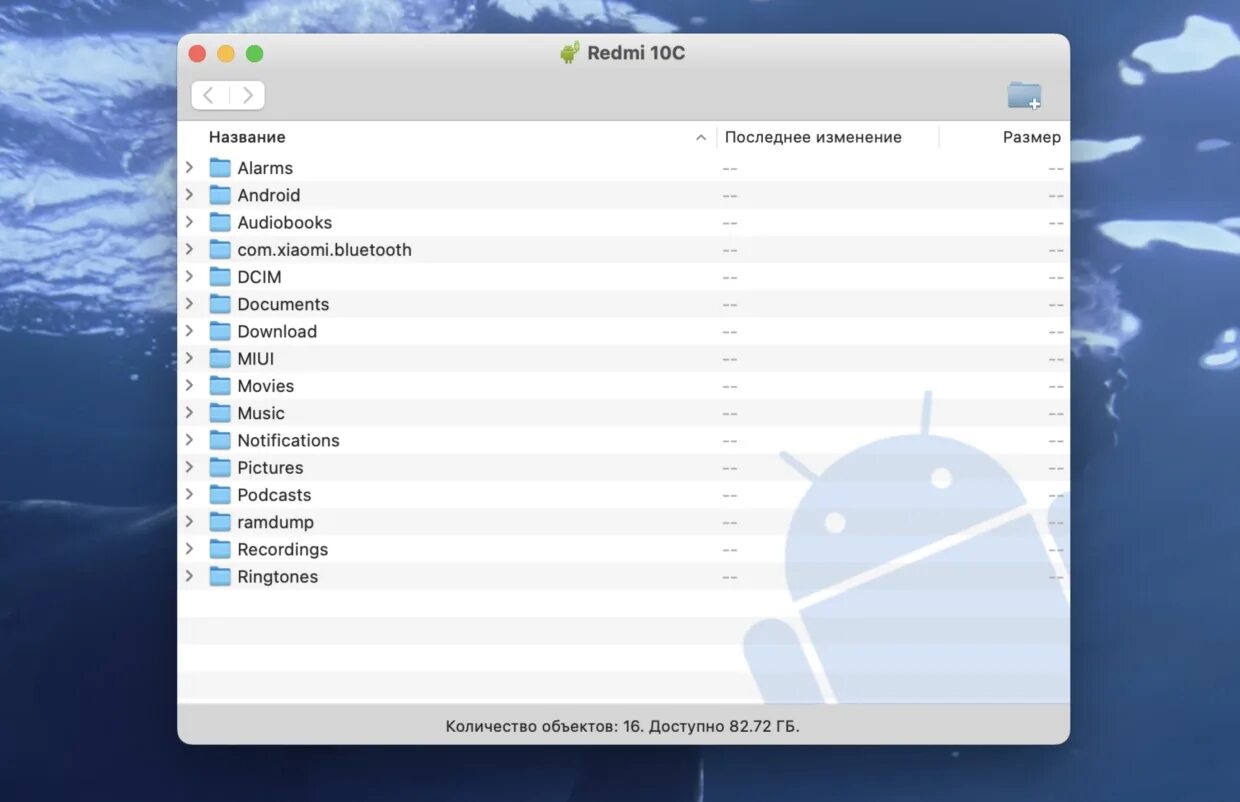Expand the Ringtones folder
The width and height of the screenshot is (1240, 802).
(x=189, y=575)
